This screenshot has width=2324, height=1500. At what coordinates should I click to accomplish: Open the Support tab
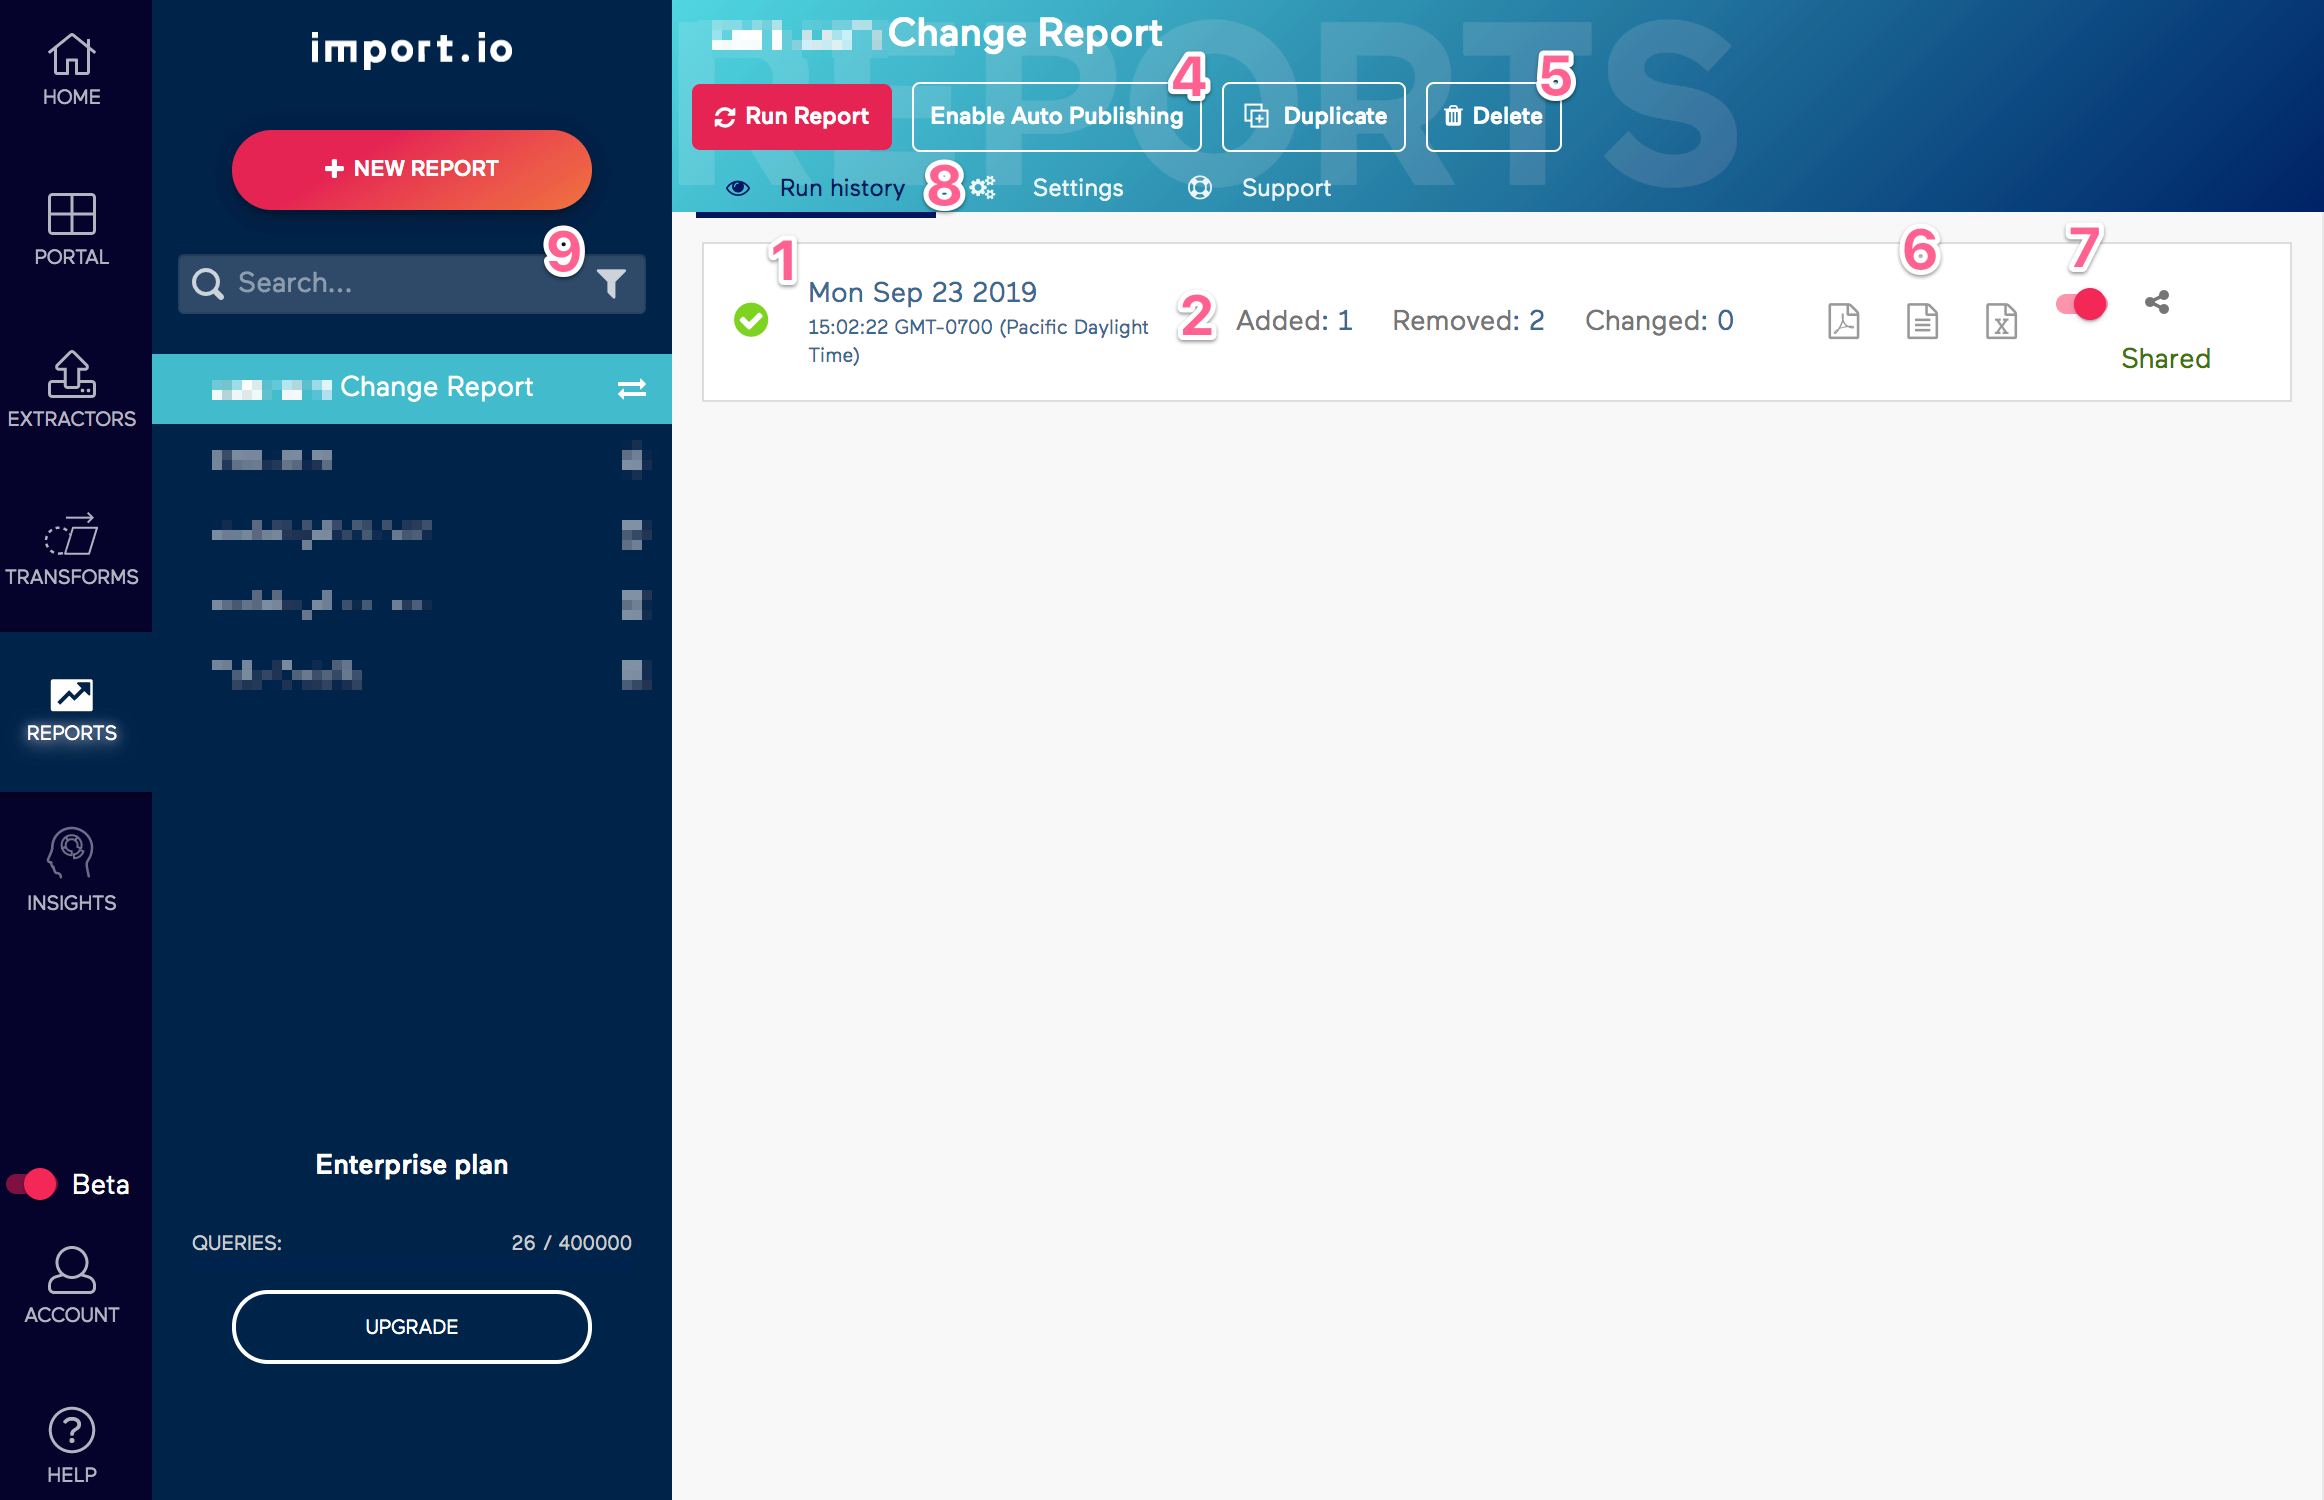1286,187
